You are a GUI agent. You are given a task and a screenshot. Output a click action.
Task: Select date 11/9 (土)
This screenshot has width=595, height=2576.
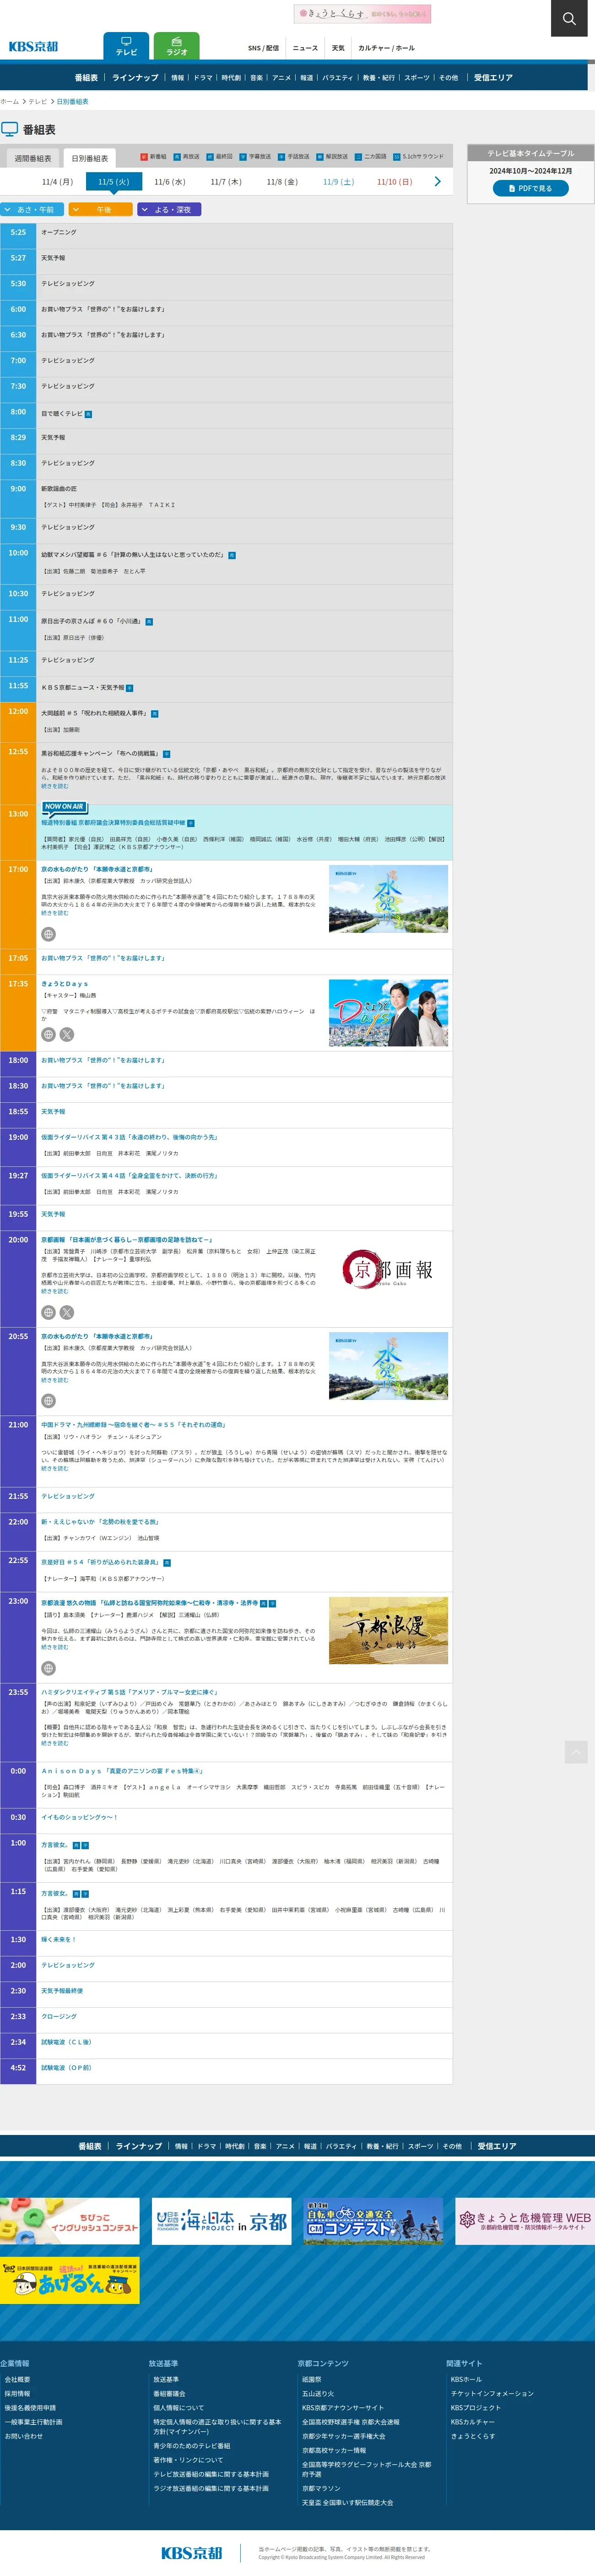(338, 182)
